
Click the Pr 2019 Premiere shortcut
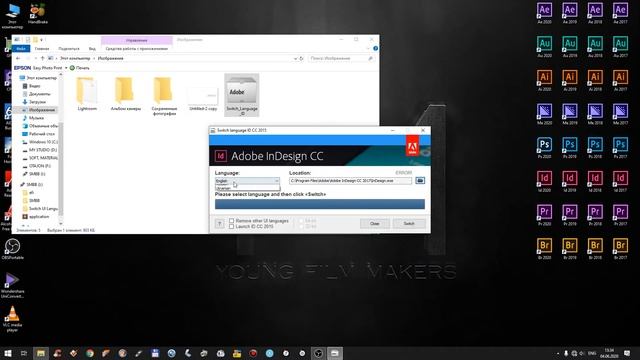point(570,215)
